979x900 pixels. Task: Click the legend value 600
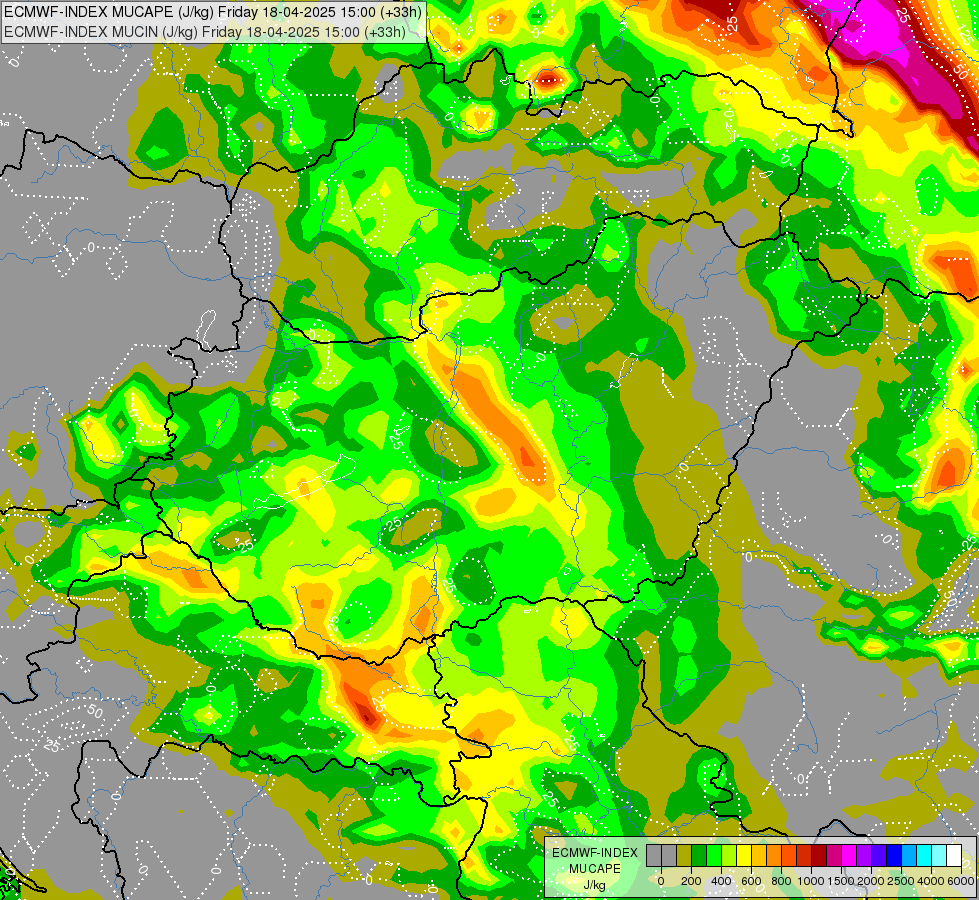751,881
